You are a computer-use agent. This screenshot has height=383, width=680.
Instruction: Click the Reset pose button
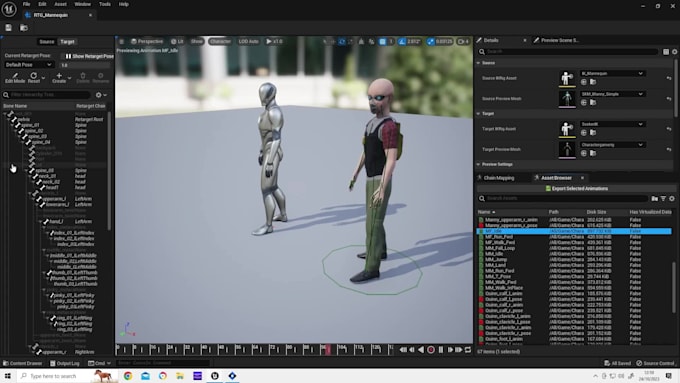point(33,78)
